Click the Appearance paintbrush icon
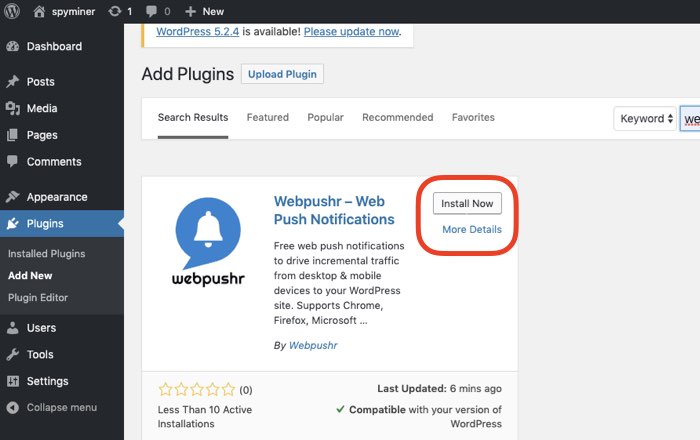Image resolution: width=700 pixels, height=440 pixels. pos(13,197)
